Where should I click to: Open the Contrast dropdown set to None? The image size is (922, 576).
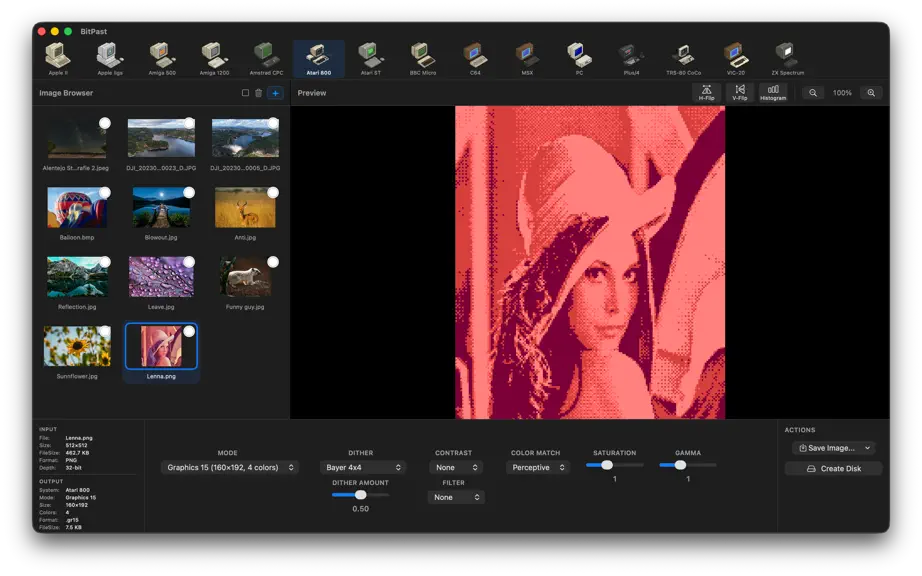coord(456,467)
